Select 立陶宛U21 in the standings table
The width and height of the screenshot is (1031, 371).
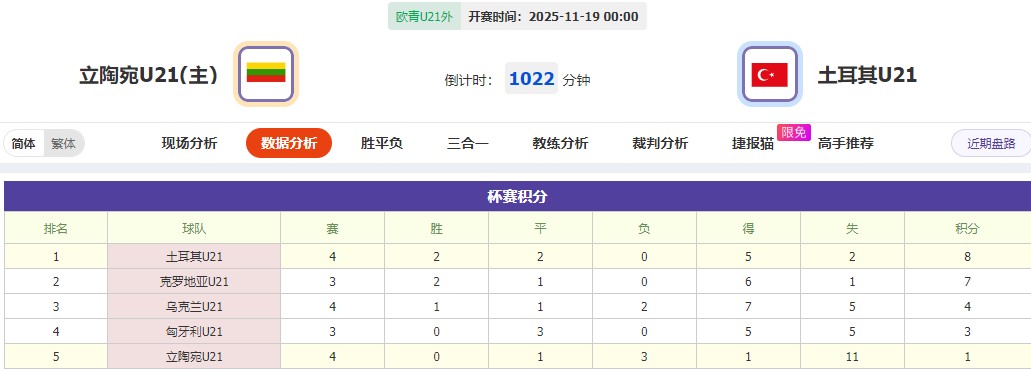(x=194, y=357)
